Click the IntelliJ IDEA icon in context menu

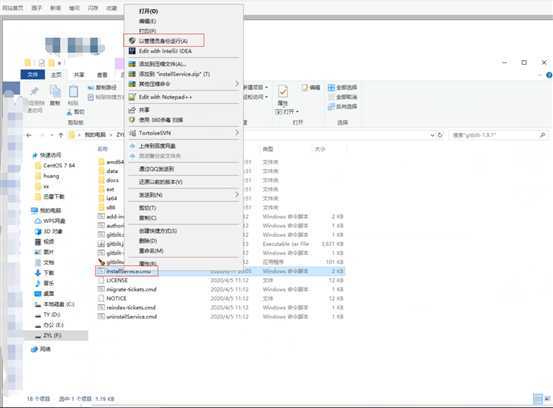pyautogui.click(x=132, y=51)
